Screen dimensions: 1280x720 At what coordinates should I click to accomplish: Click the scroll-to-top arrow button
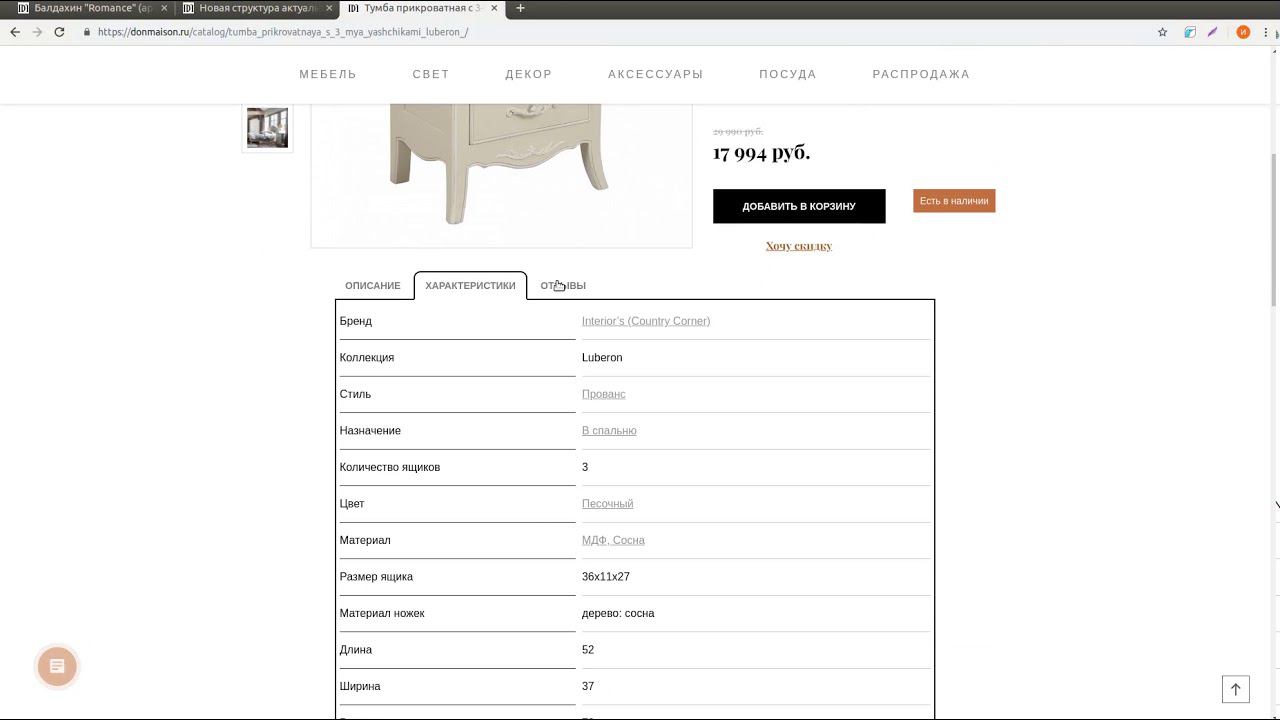[x=1235, y=689]
